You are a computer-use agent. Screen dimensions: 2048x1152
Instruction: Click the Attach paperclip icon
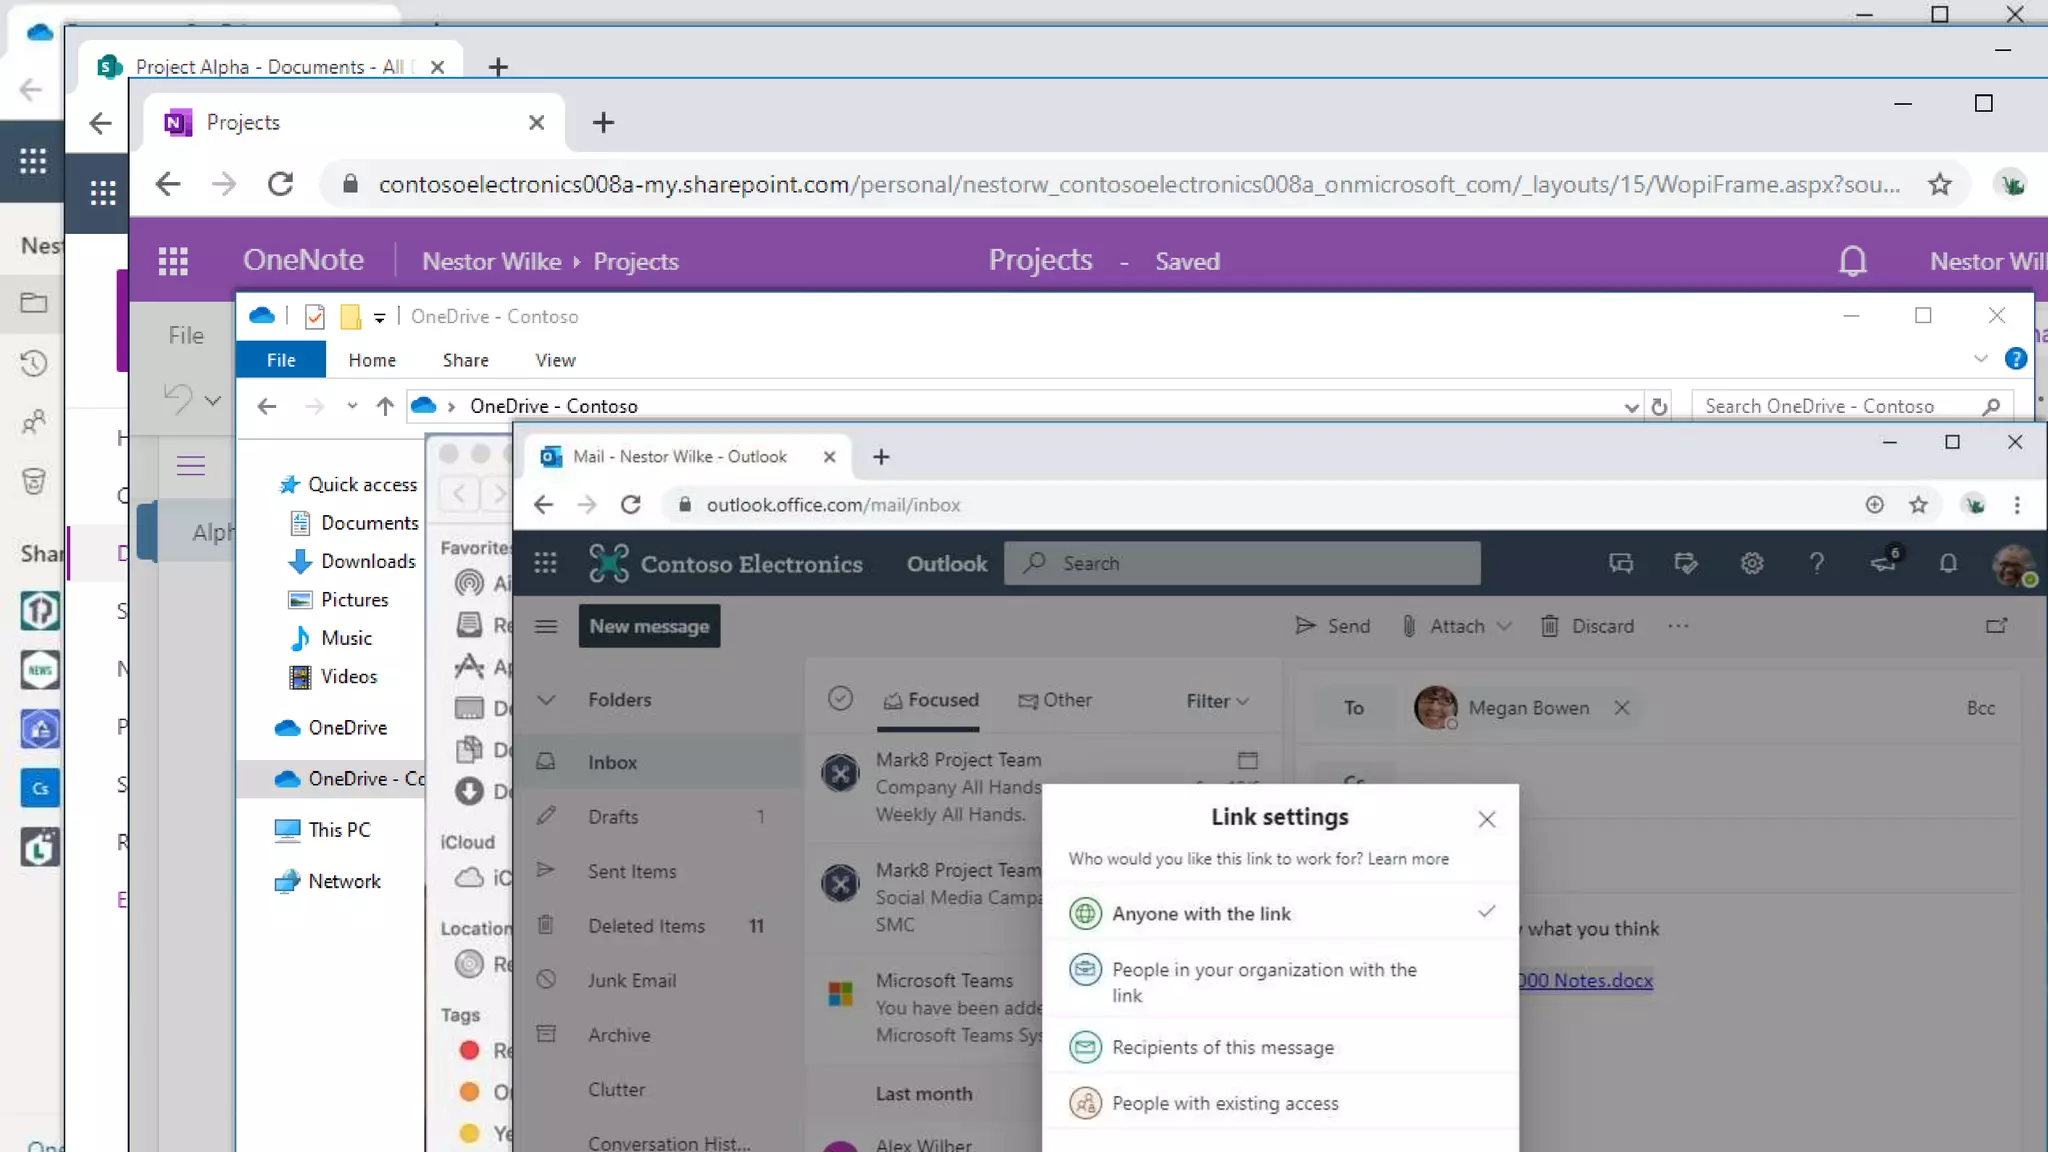[x=1409, y=626]
